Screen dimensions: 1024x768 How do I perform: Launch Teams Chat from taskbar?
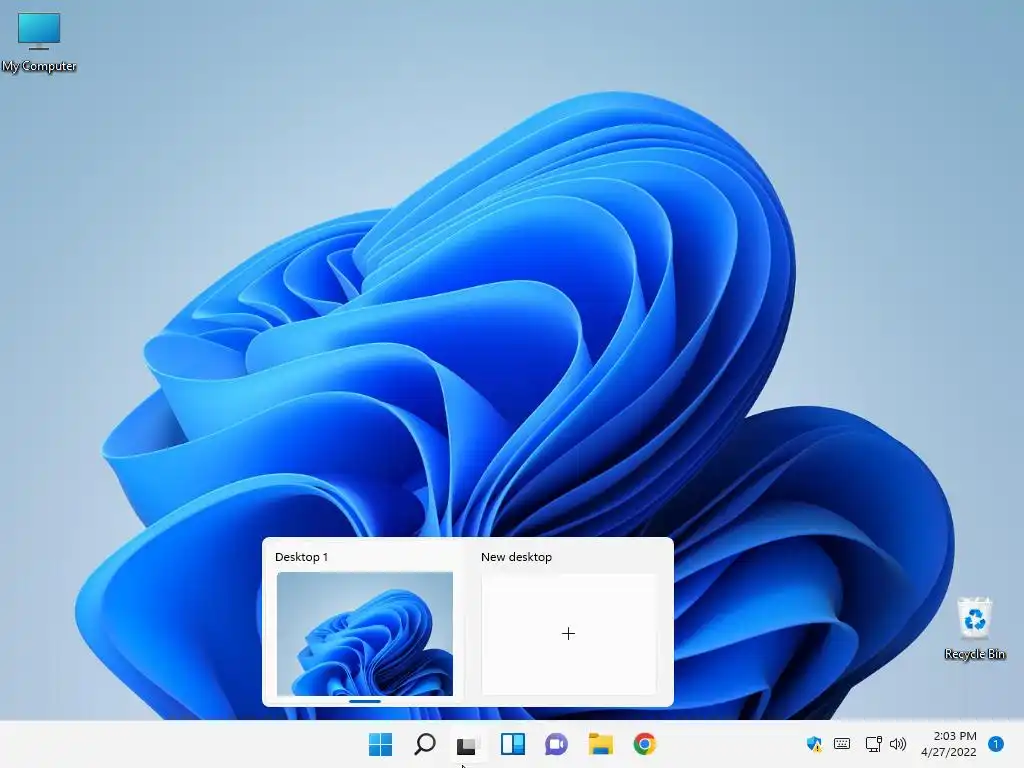tap(556, 744)
